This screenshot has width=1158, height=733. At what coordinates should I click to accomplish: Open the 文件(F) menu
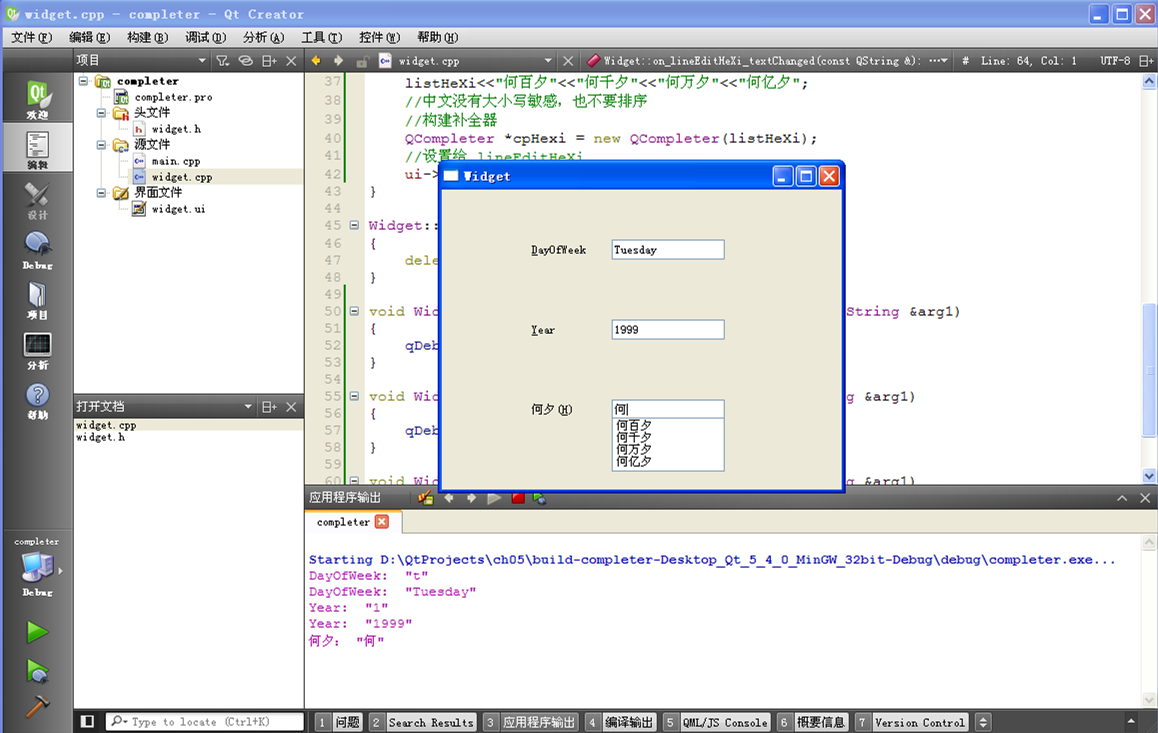[x=31, y=37]
